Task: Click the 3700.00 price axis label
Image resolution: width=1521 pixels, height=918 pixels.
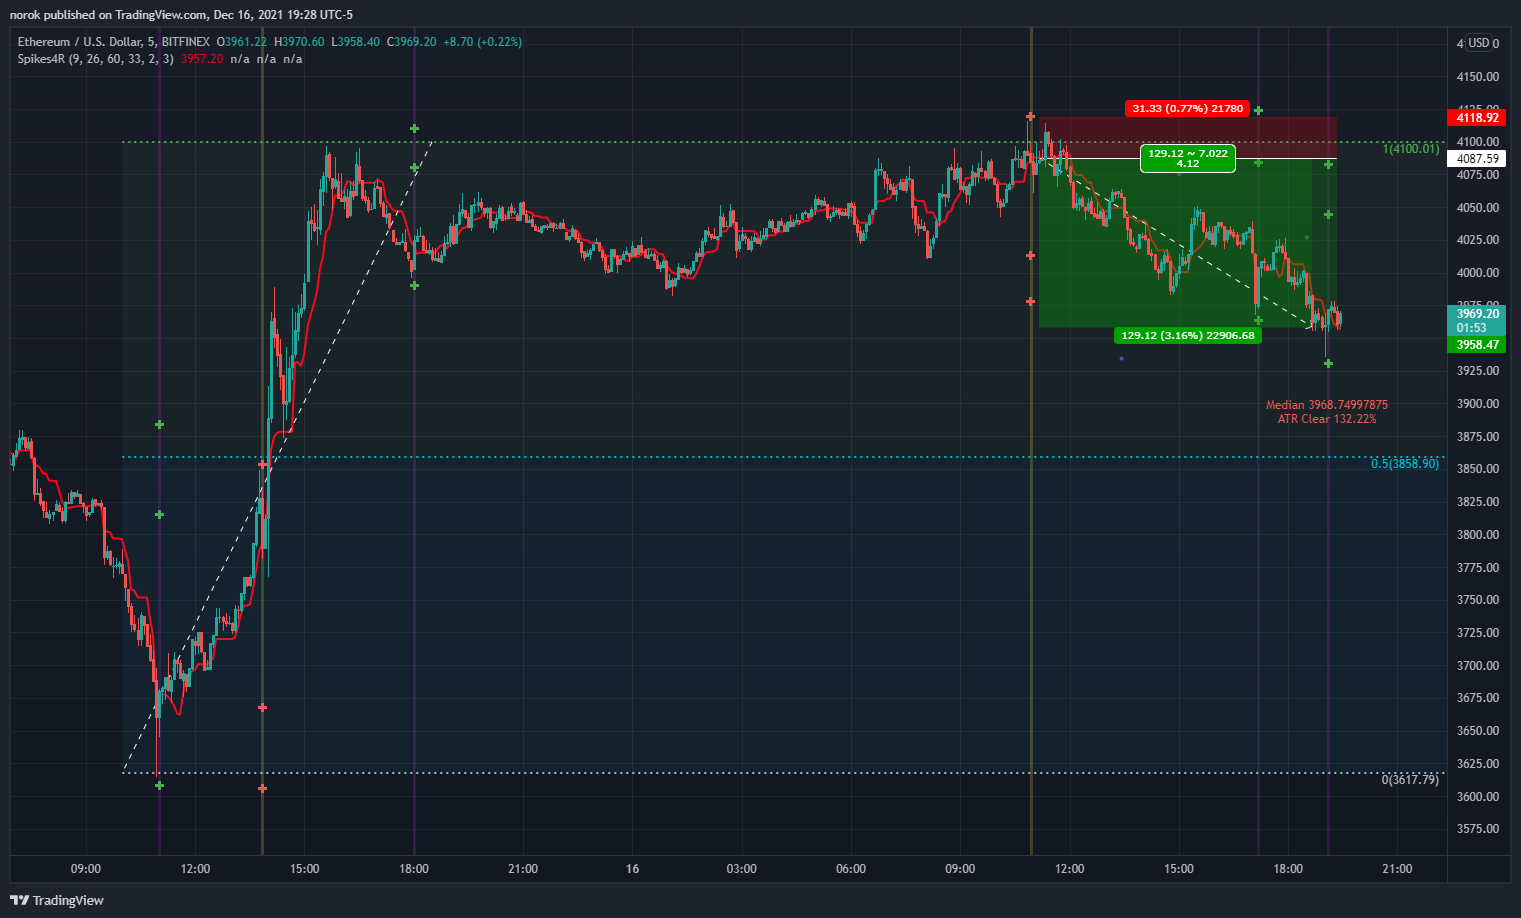Action: coord(1477,666)
